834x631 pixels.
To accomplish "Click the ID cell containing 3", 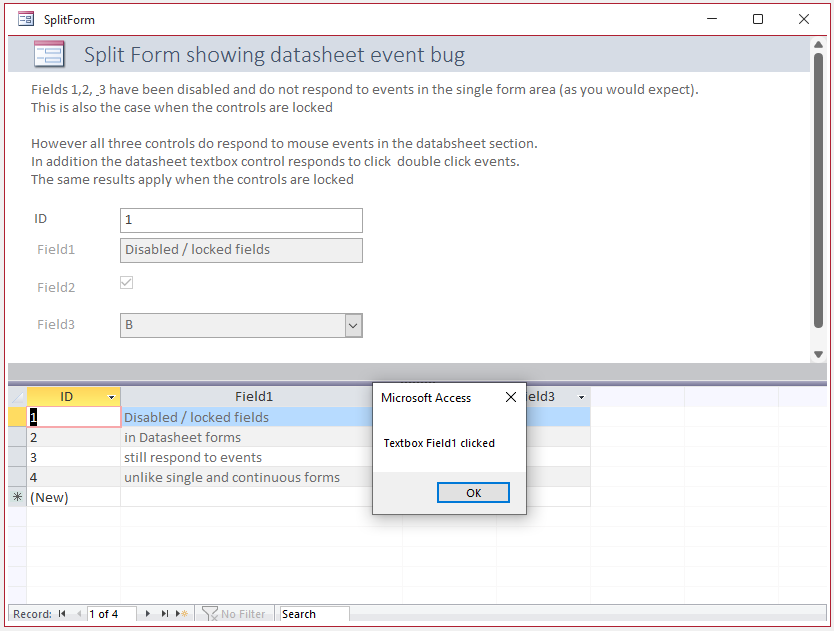I will click(73, 458).
